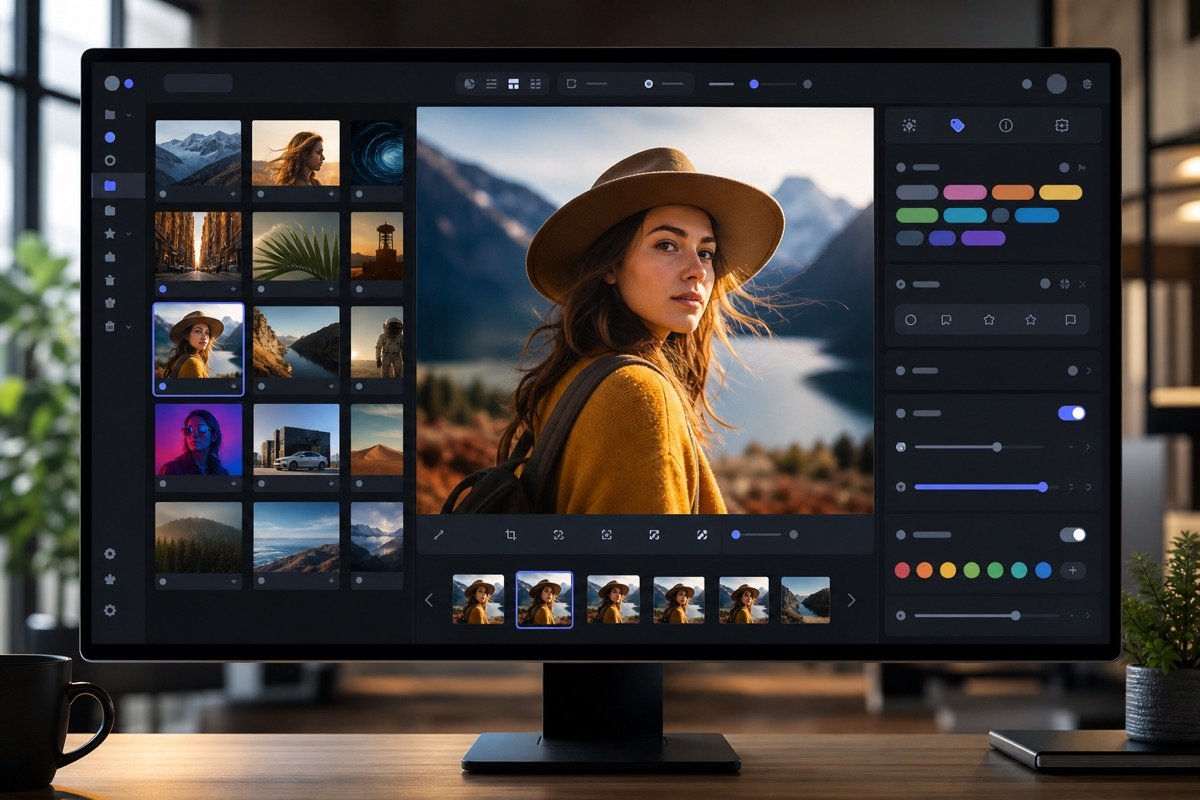The height and width of the screenshot is (800, 1200).
Task: Pick the blue color swatch
Action: tap(1043, 570)
